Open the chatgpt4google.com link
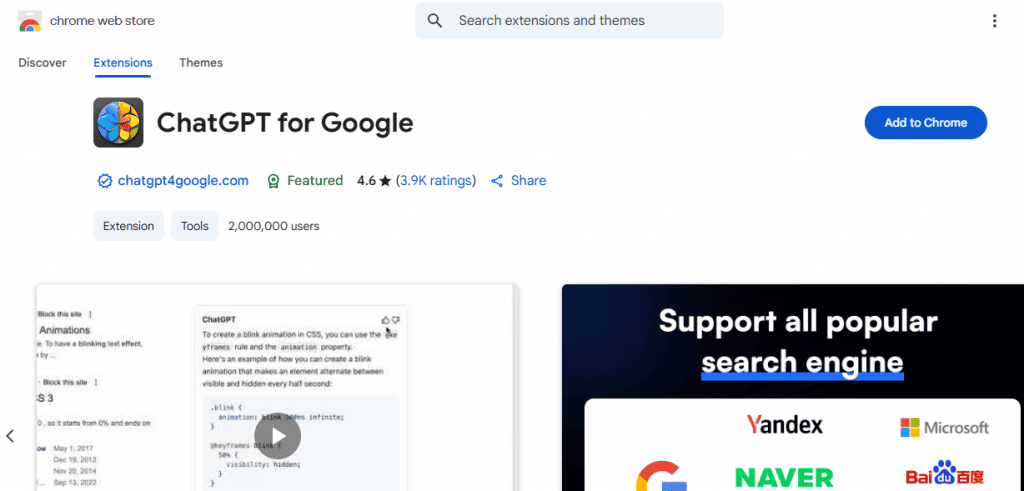The height and width of the screenshot is (491, 1024). point(183,181)
